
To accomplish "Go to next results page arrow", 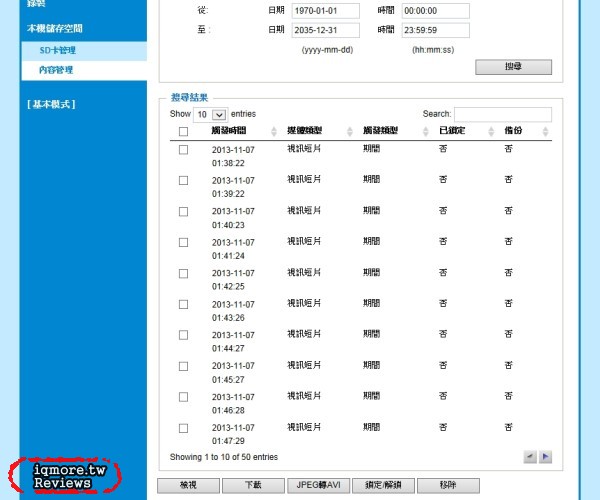I will coord(545,456).
